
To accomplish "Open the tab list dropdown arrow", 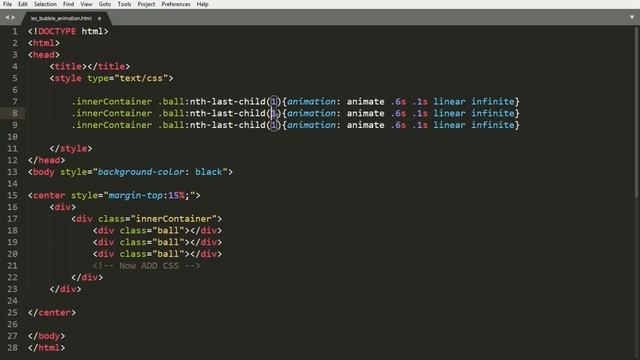I will tap(632, 17).
